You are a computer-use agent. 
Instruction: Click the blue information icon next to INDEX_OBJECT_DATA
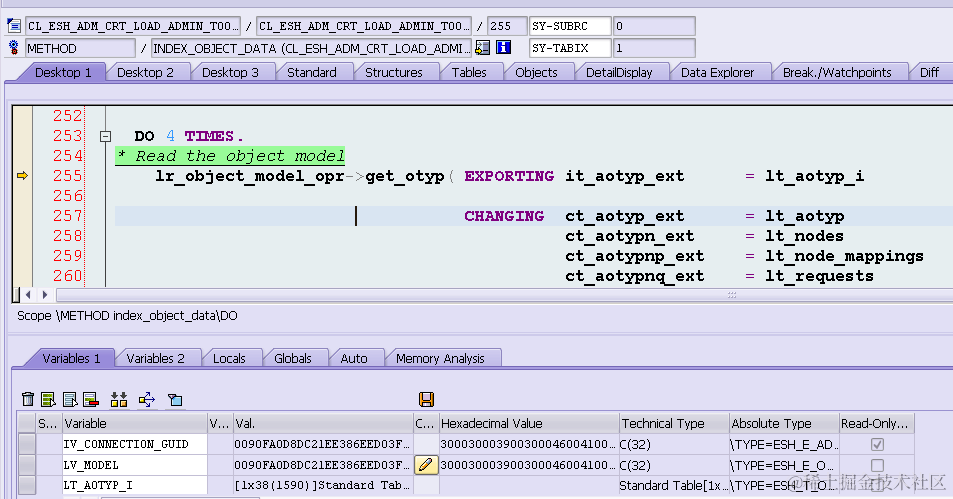[503, 47]
